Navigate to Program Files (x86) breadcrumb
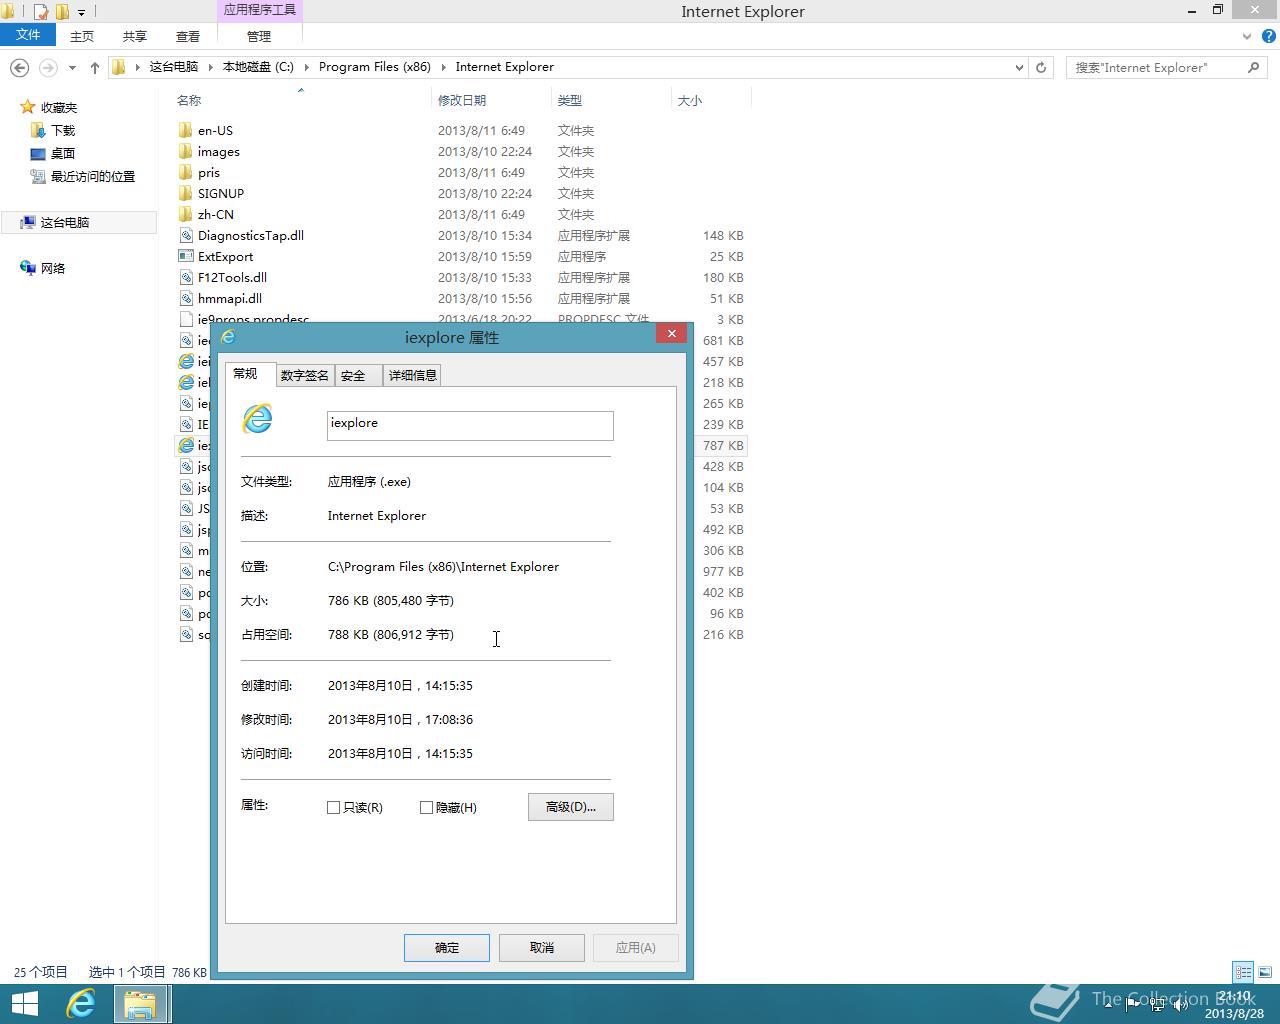This screenshot has width=1280, height=1024. click(x=375, y=67)
